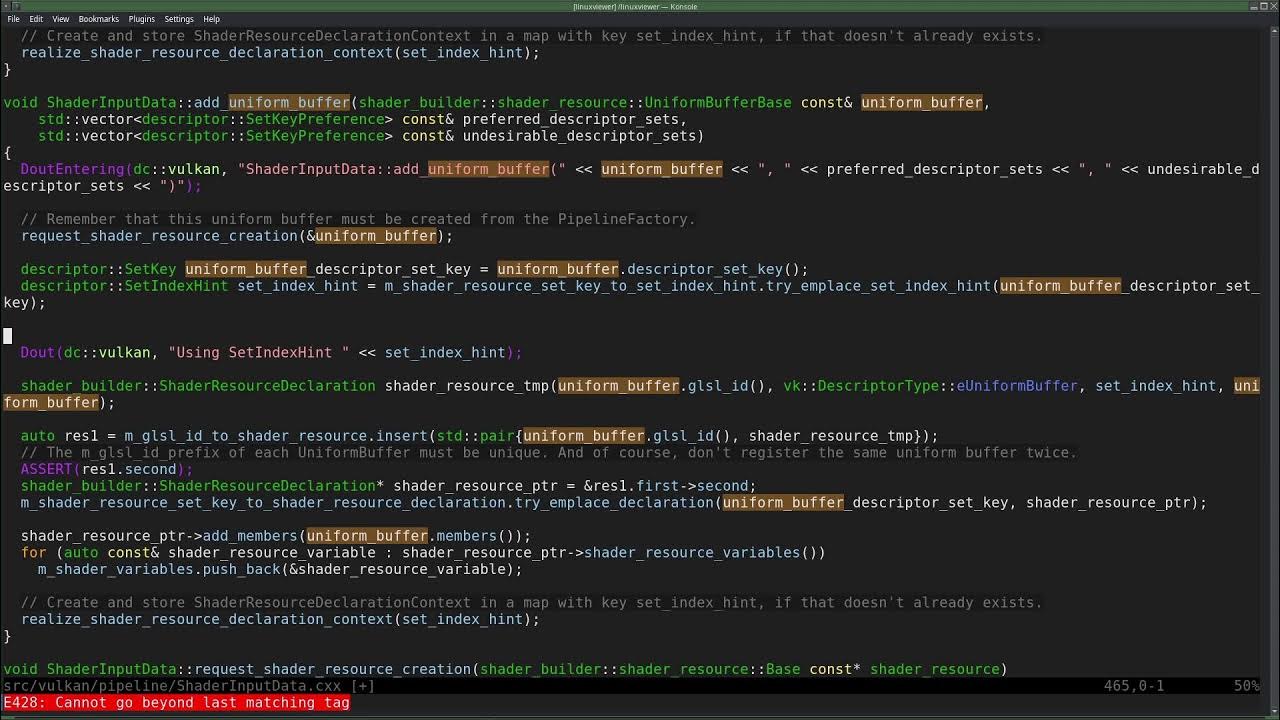
Task: Click 'UniformBufferBase' type name
Action: click(x=718, y=102)
